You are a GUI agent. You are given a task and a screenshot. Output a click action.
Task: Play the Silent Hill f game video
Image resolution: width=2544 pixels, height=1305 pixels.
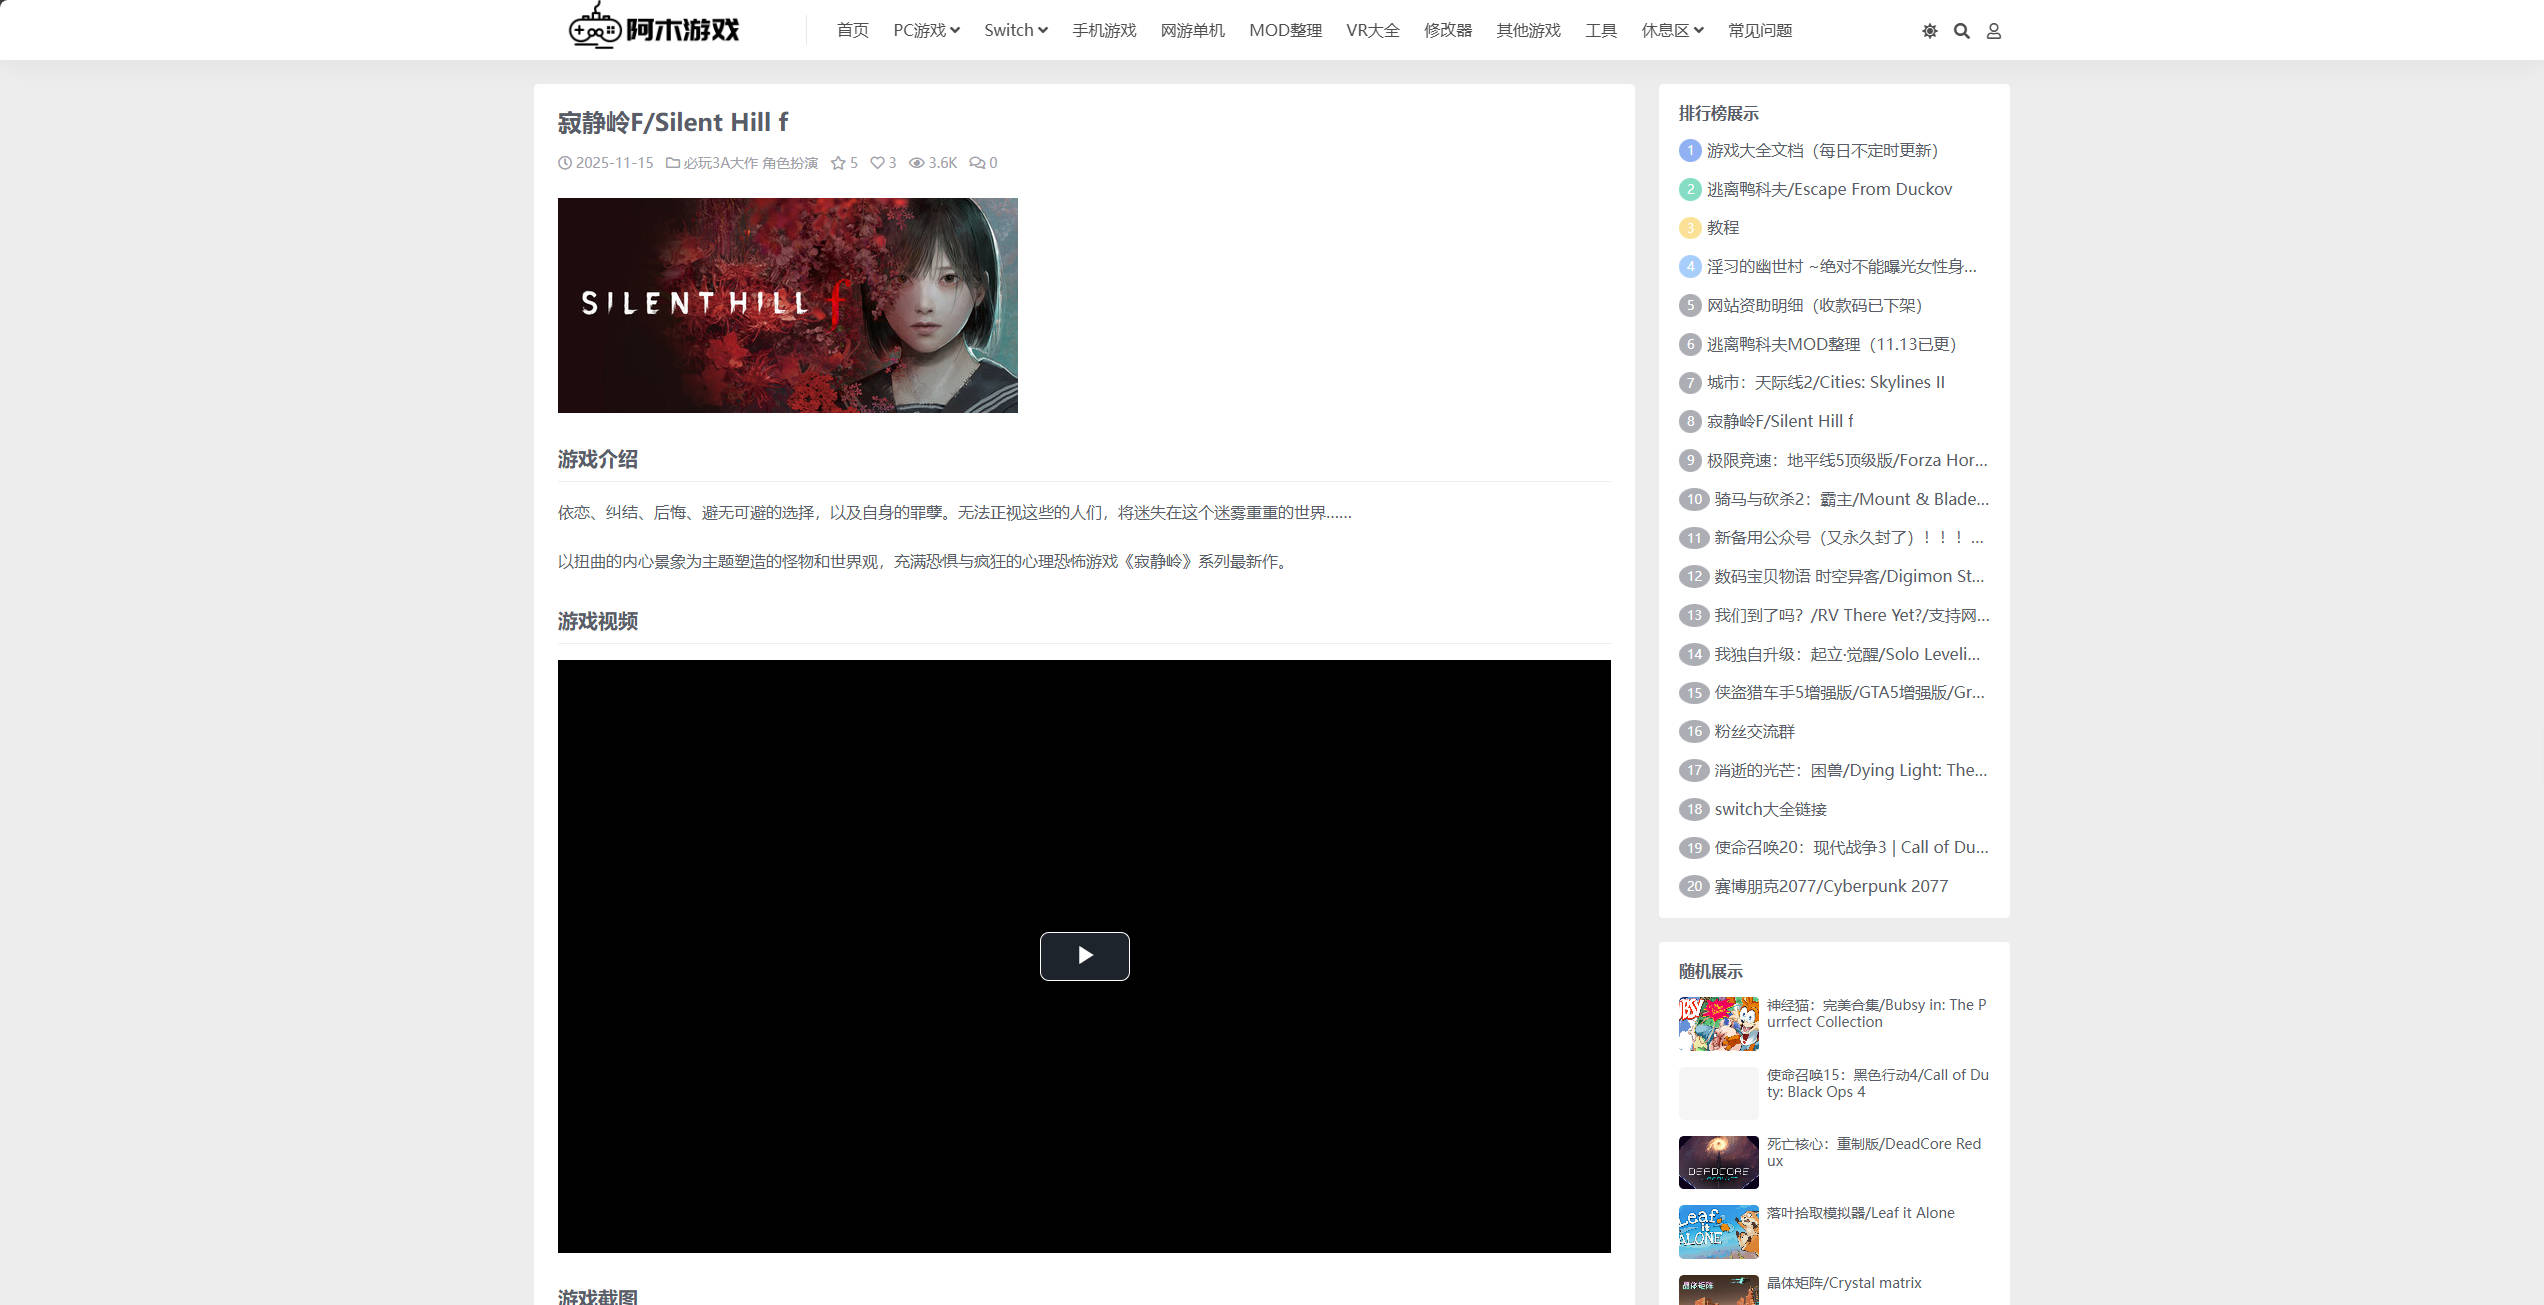tap(1084, 956)
